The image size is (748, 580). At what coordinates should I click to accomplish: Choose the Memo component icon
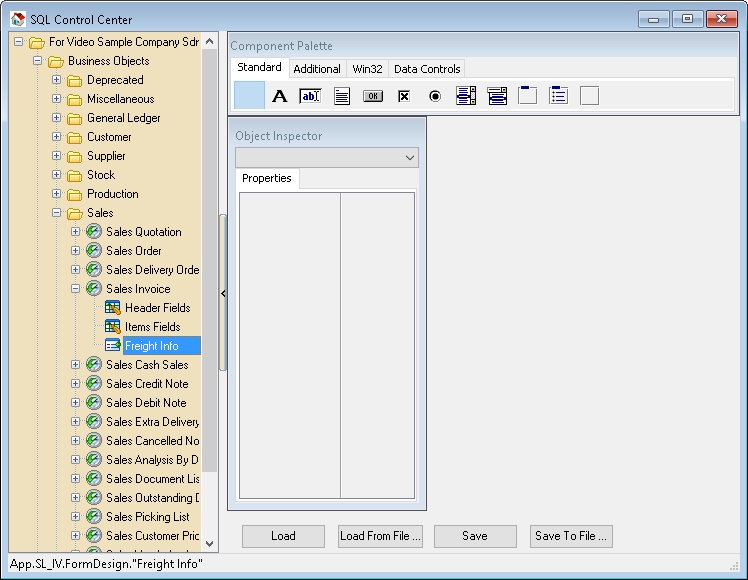click(342, 96)
